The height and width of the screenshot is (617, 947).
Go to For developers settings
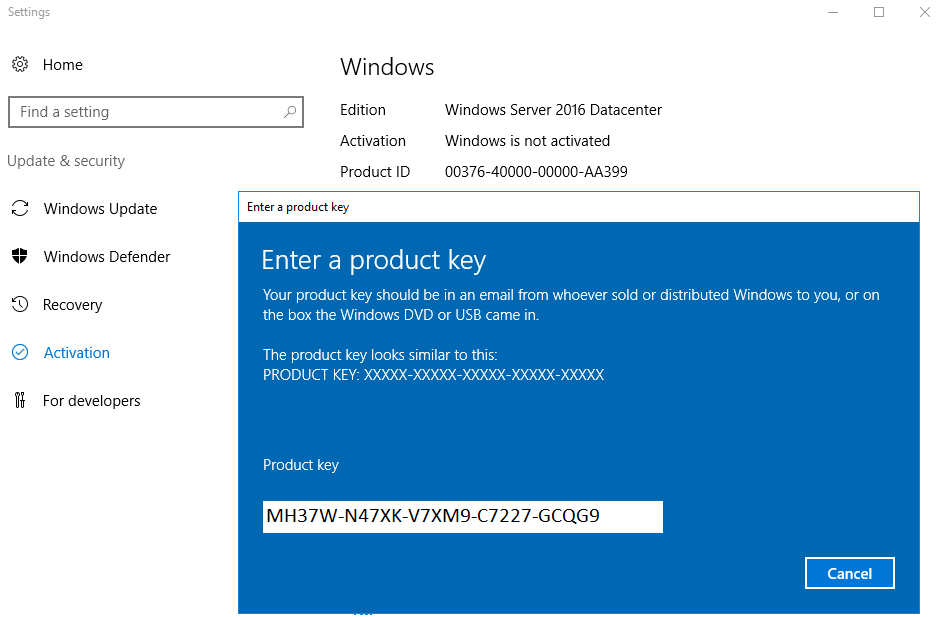[92, 400]
